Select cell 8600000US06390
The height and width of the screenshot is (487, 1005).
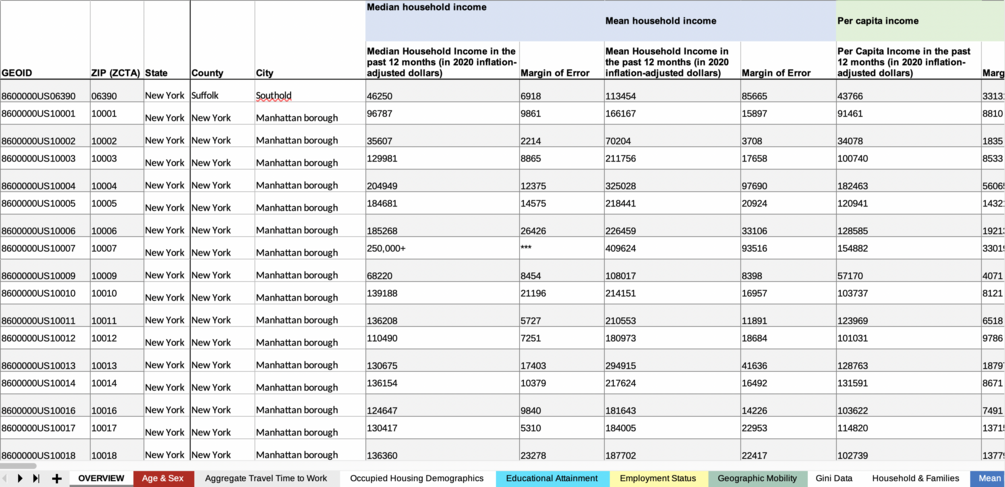pyautogui.click(x=45, y=91)
